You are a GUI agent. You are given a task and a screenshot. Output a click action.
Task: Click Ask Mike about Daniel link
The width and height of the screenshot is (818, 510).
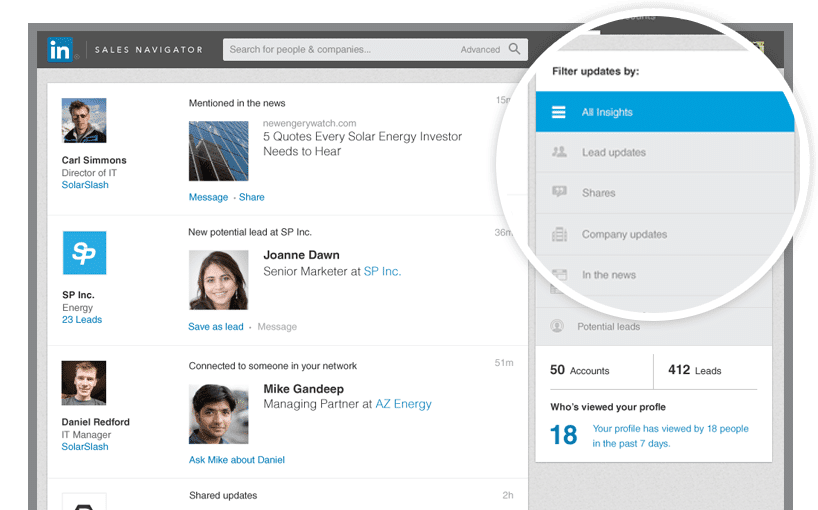click(237, 459)
